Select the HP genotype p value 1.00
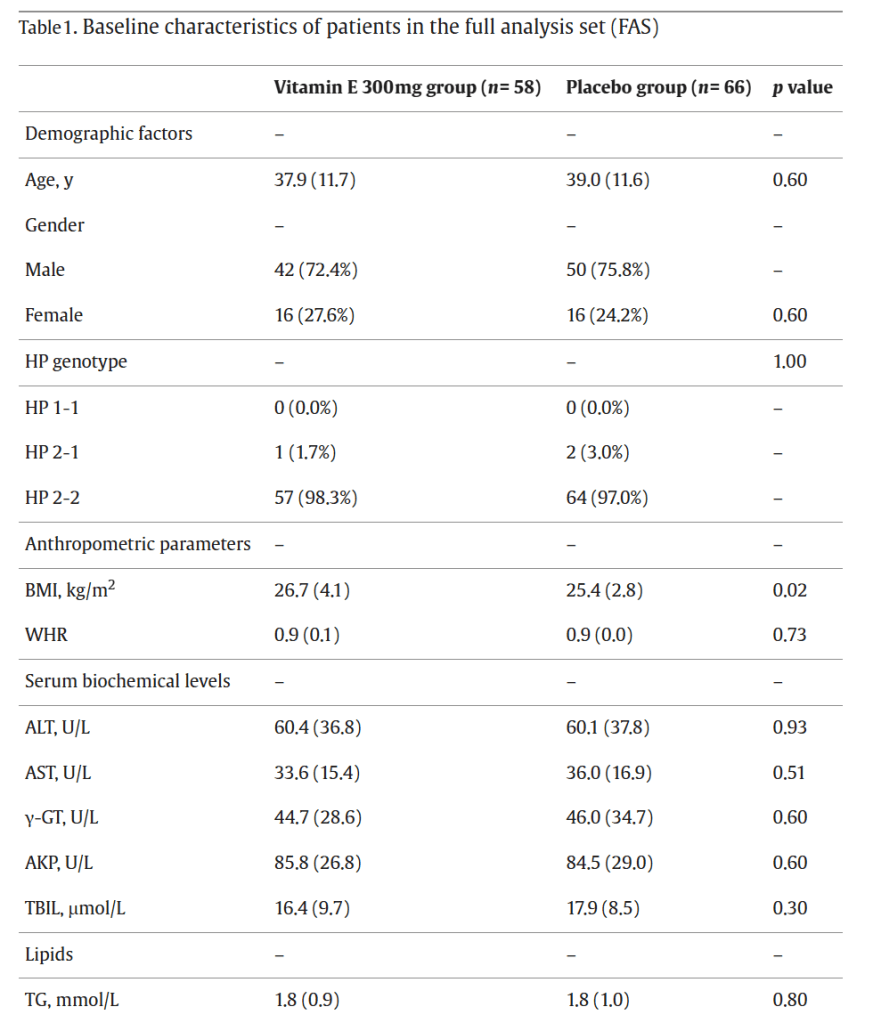Viewport: 873px width, 1023px height. click(790, 362)
